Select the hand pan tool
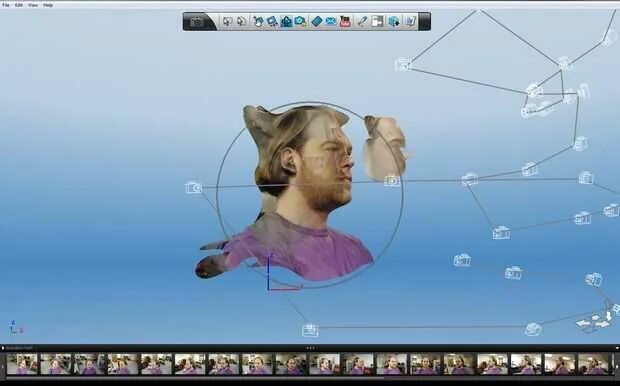The image size is (620, 386). click(x=258, y=21)
